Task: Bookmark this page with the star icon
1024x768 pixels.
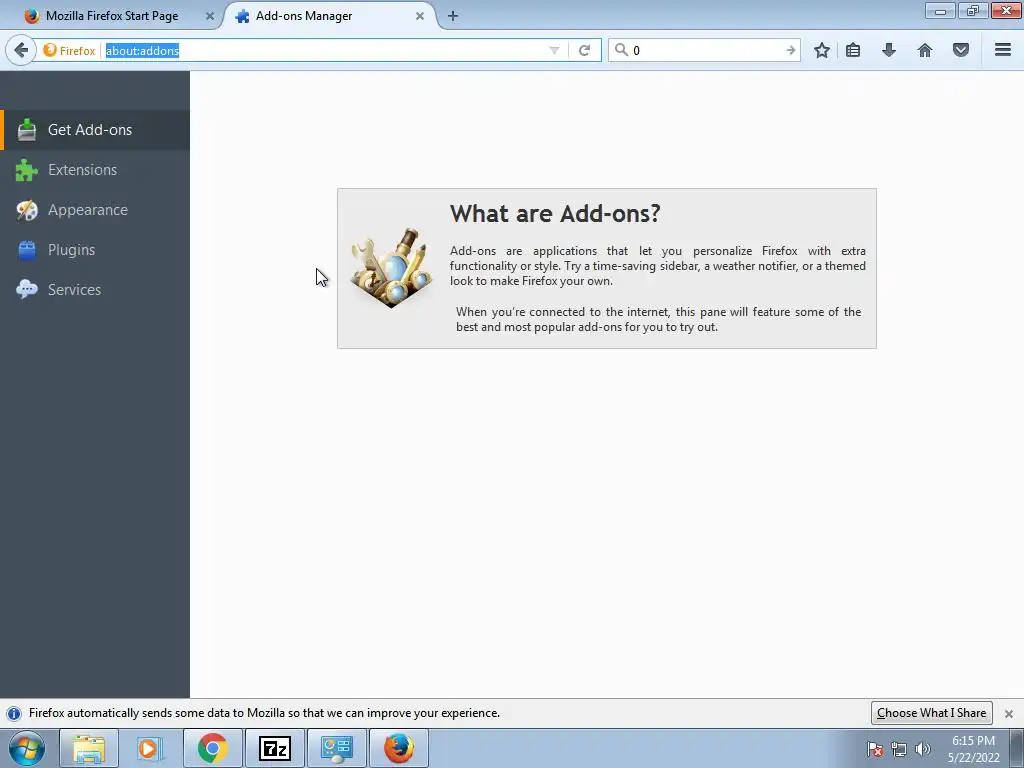Action: (822, 50)
